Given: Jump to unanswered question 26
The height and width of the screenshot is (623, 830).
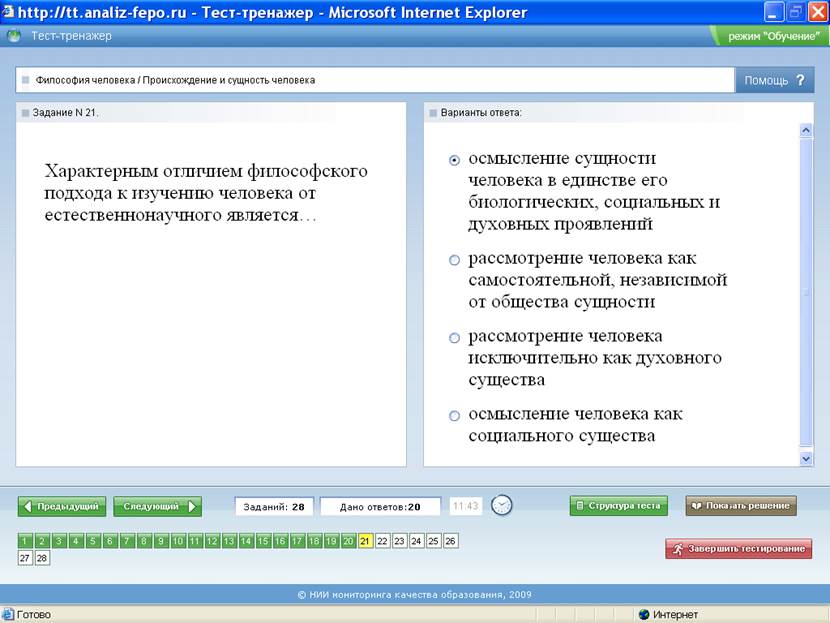Looking at the screenshot, I should pyautogui.click(x=450, y=541).
